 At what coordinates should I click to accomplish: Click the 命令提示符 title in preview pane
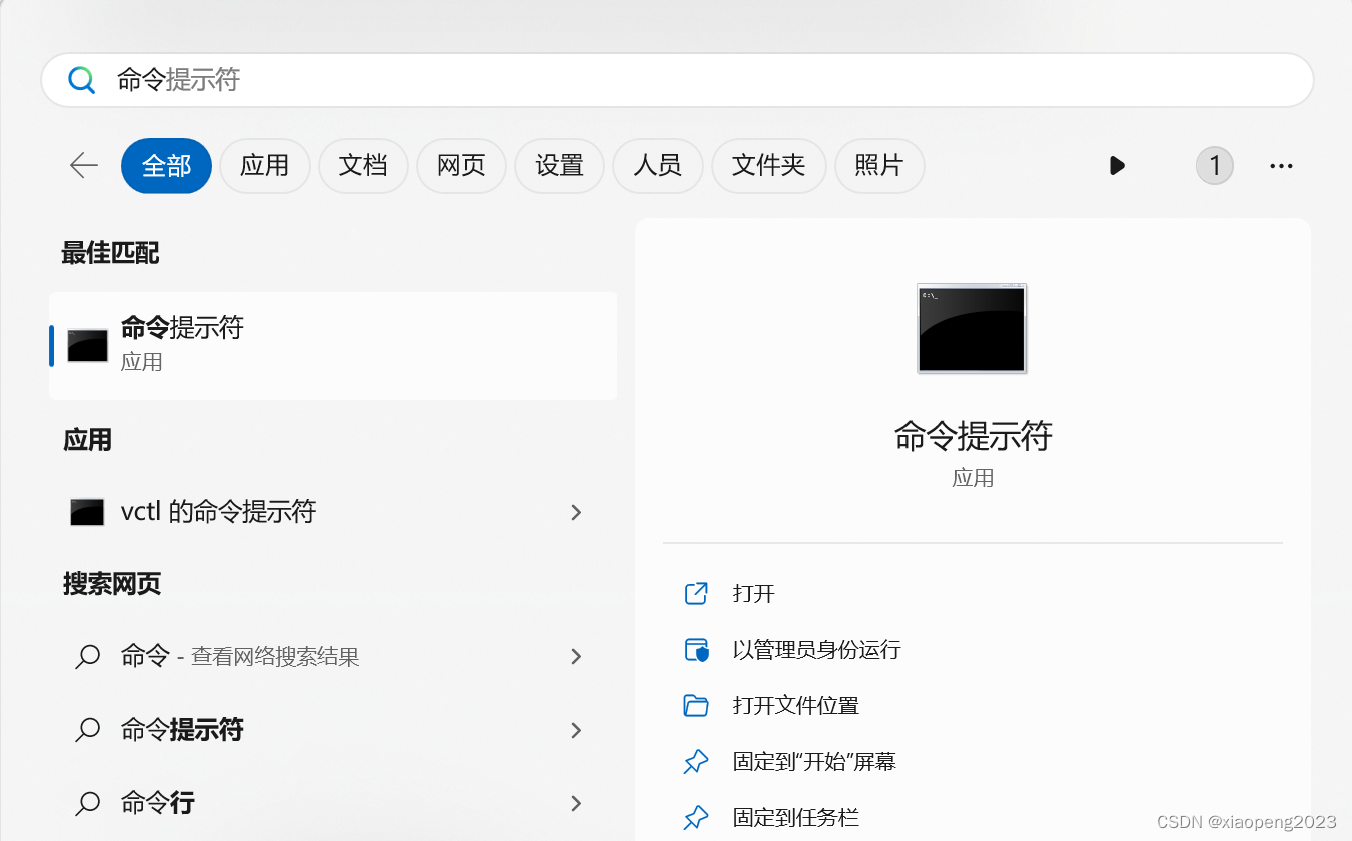click(x=973, y=436)
